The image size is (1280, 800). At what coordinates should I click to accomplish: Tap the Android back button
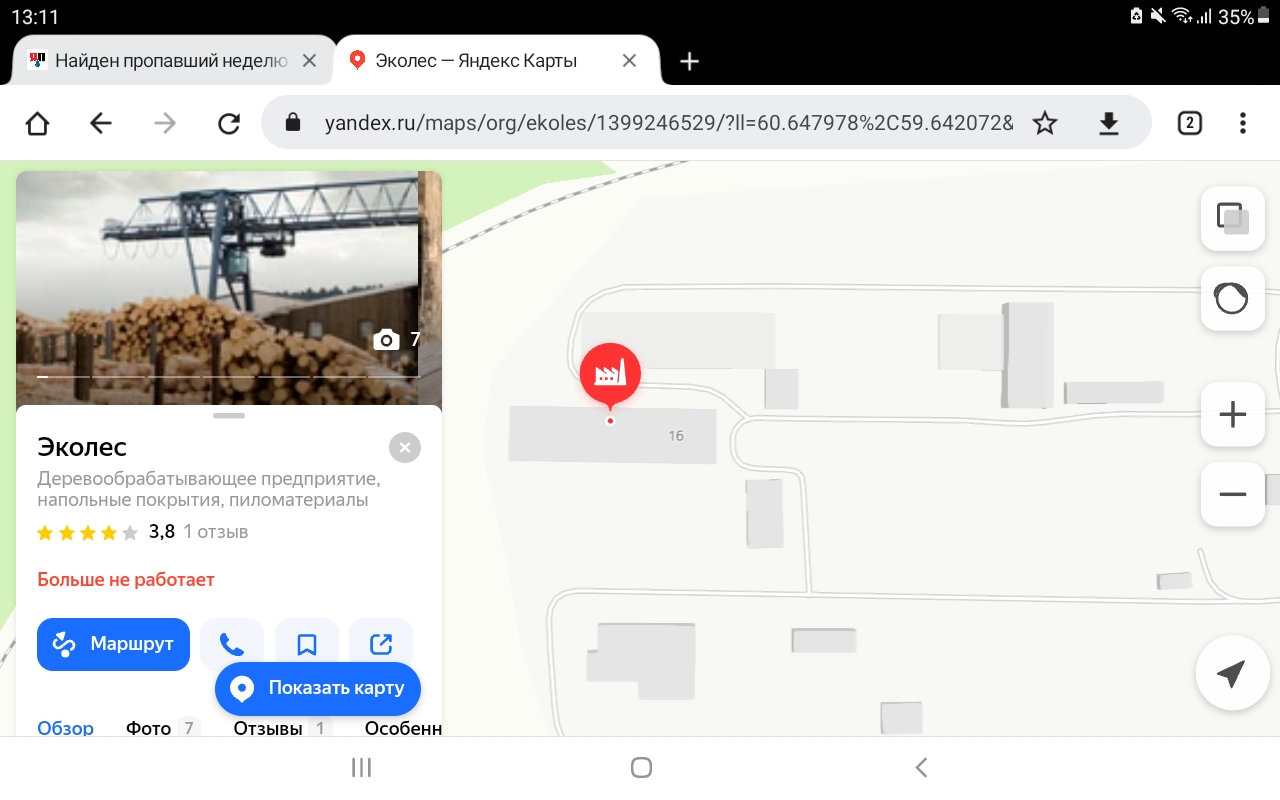pyautogui.click(x=921, y=767)
